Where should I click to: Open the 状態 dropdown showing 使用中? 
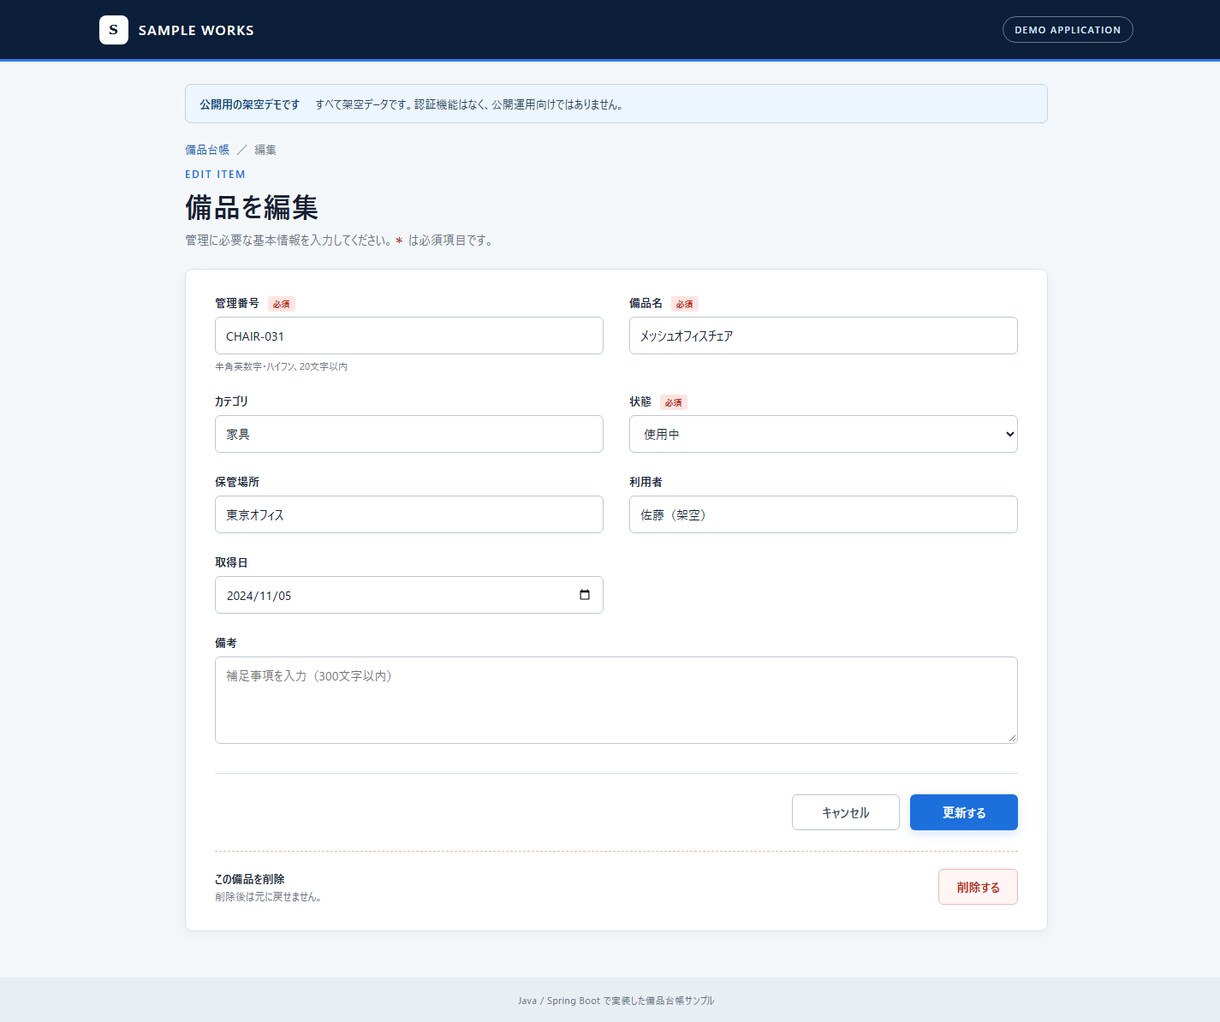tap(823, 434)
